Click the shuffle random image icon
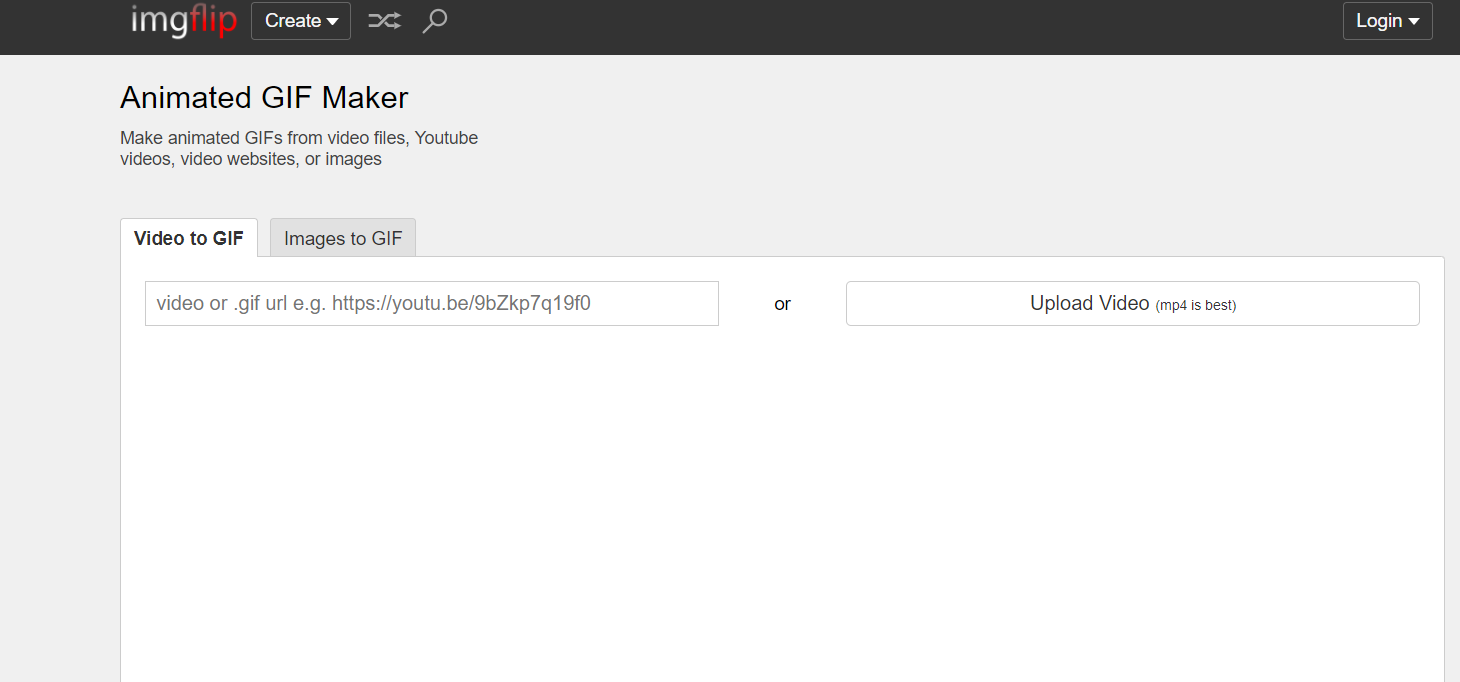This screenshot has height=682, width=1460. 384,21
